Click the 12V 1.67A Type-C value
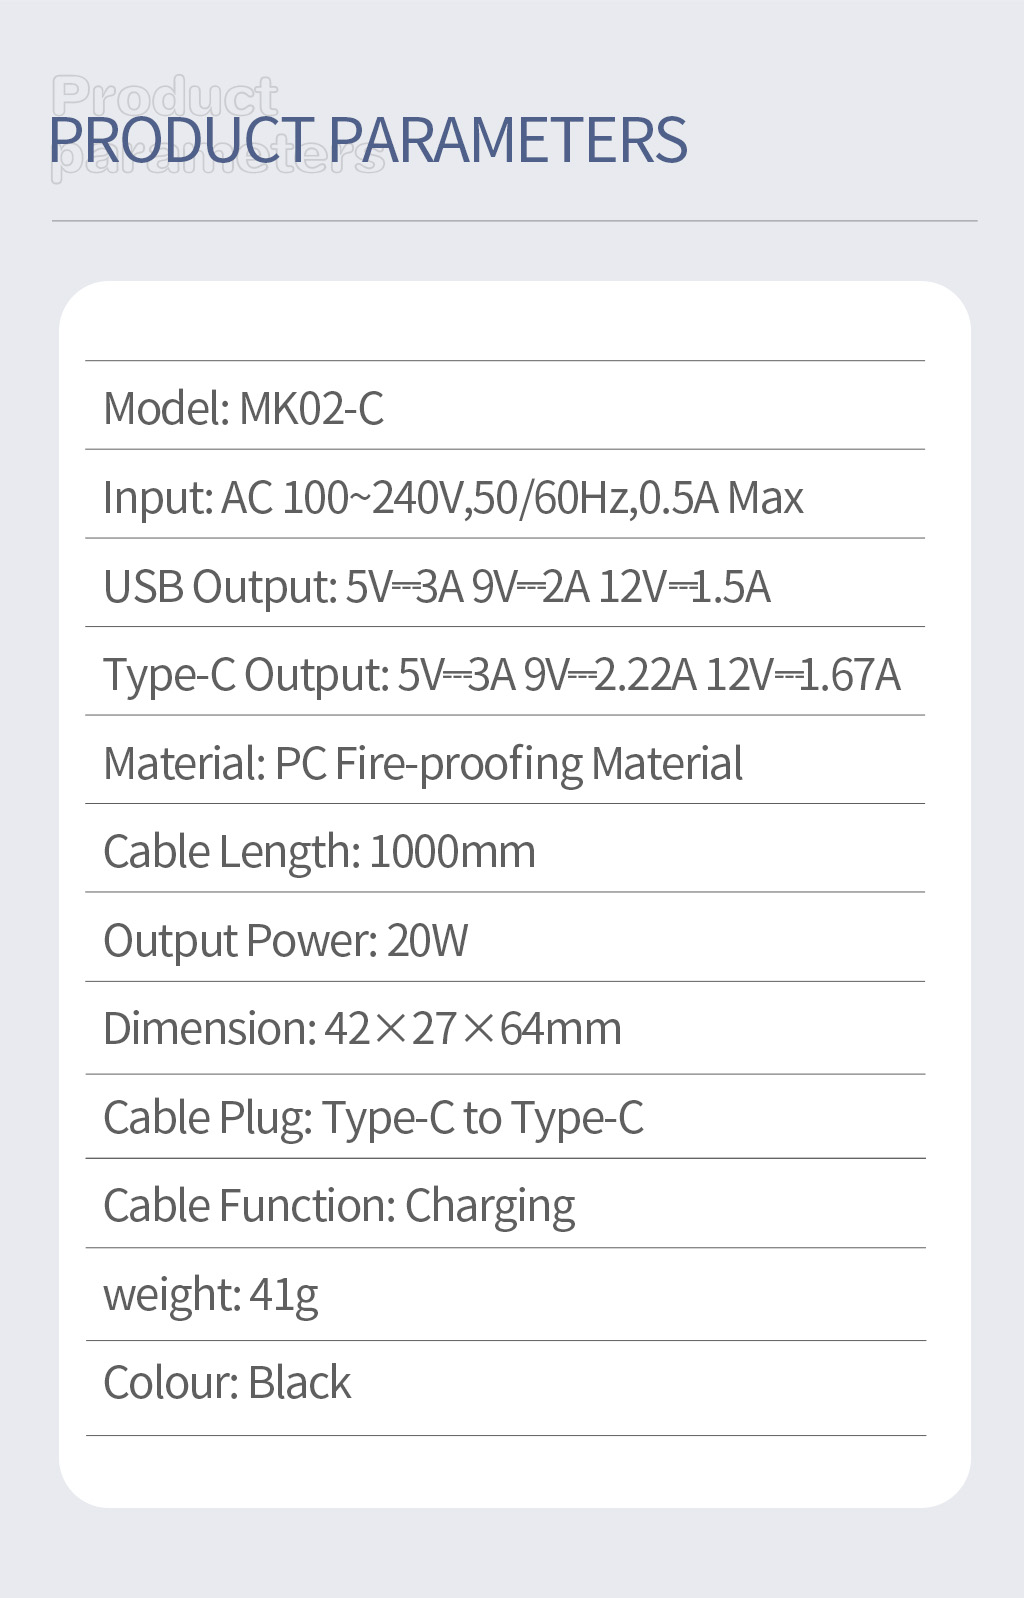The width and height of the screenshot is (1024, 1598). point(802,675)
